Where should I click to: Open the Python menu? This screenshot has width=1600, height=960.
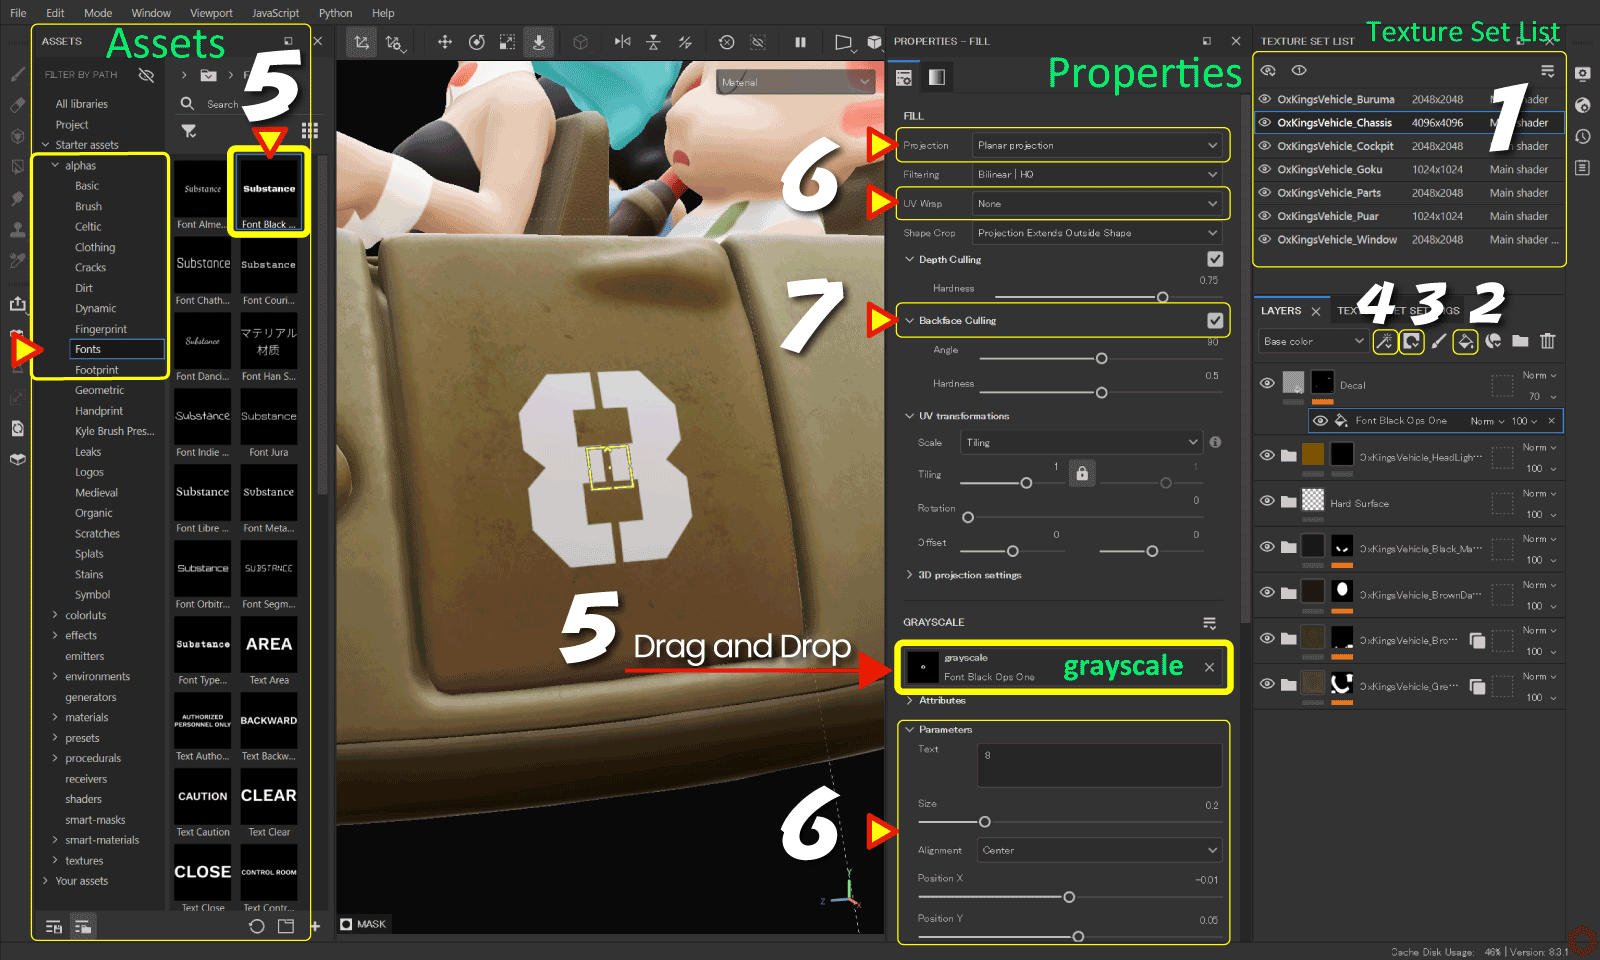[x=335, y=13]
